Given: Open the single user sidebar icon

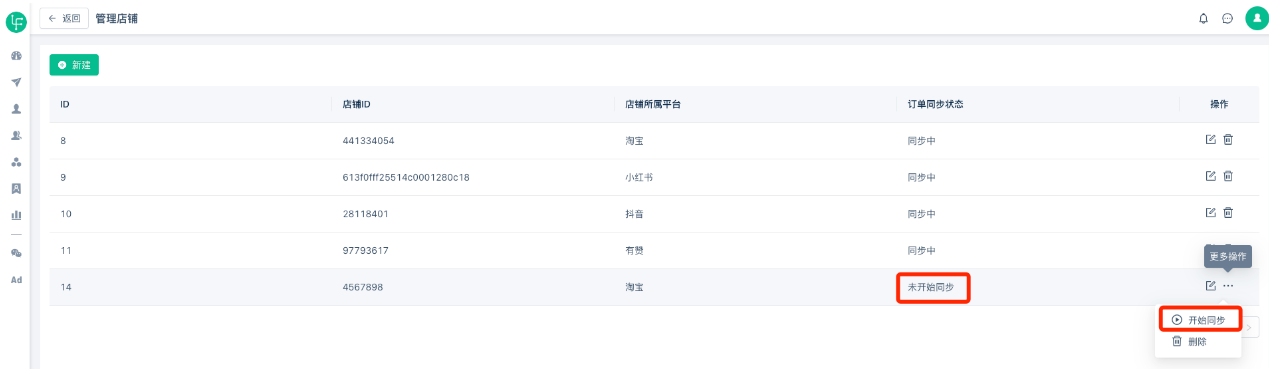Looking at the screenshot, I should pyautogui.click(x=16, y=109).
